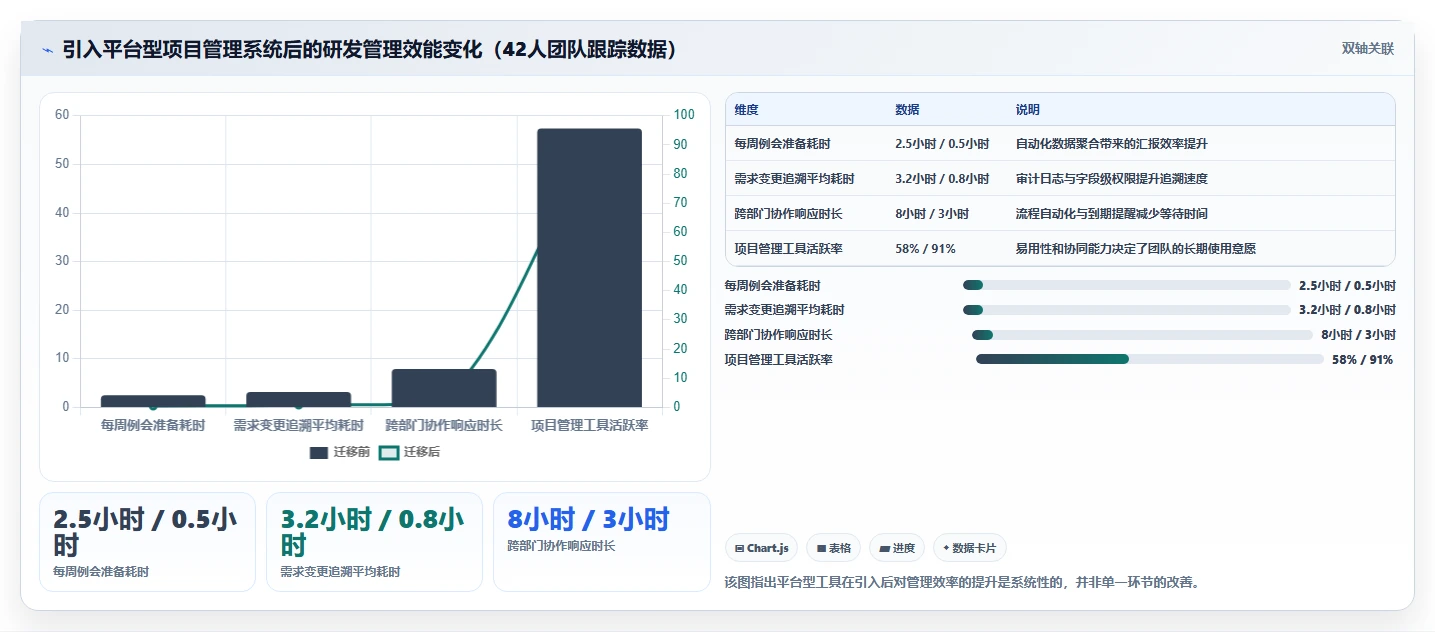Click the 说明 column header
Viewport: 1435px width, 632px height.
coord(1028,110)
